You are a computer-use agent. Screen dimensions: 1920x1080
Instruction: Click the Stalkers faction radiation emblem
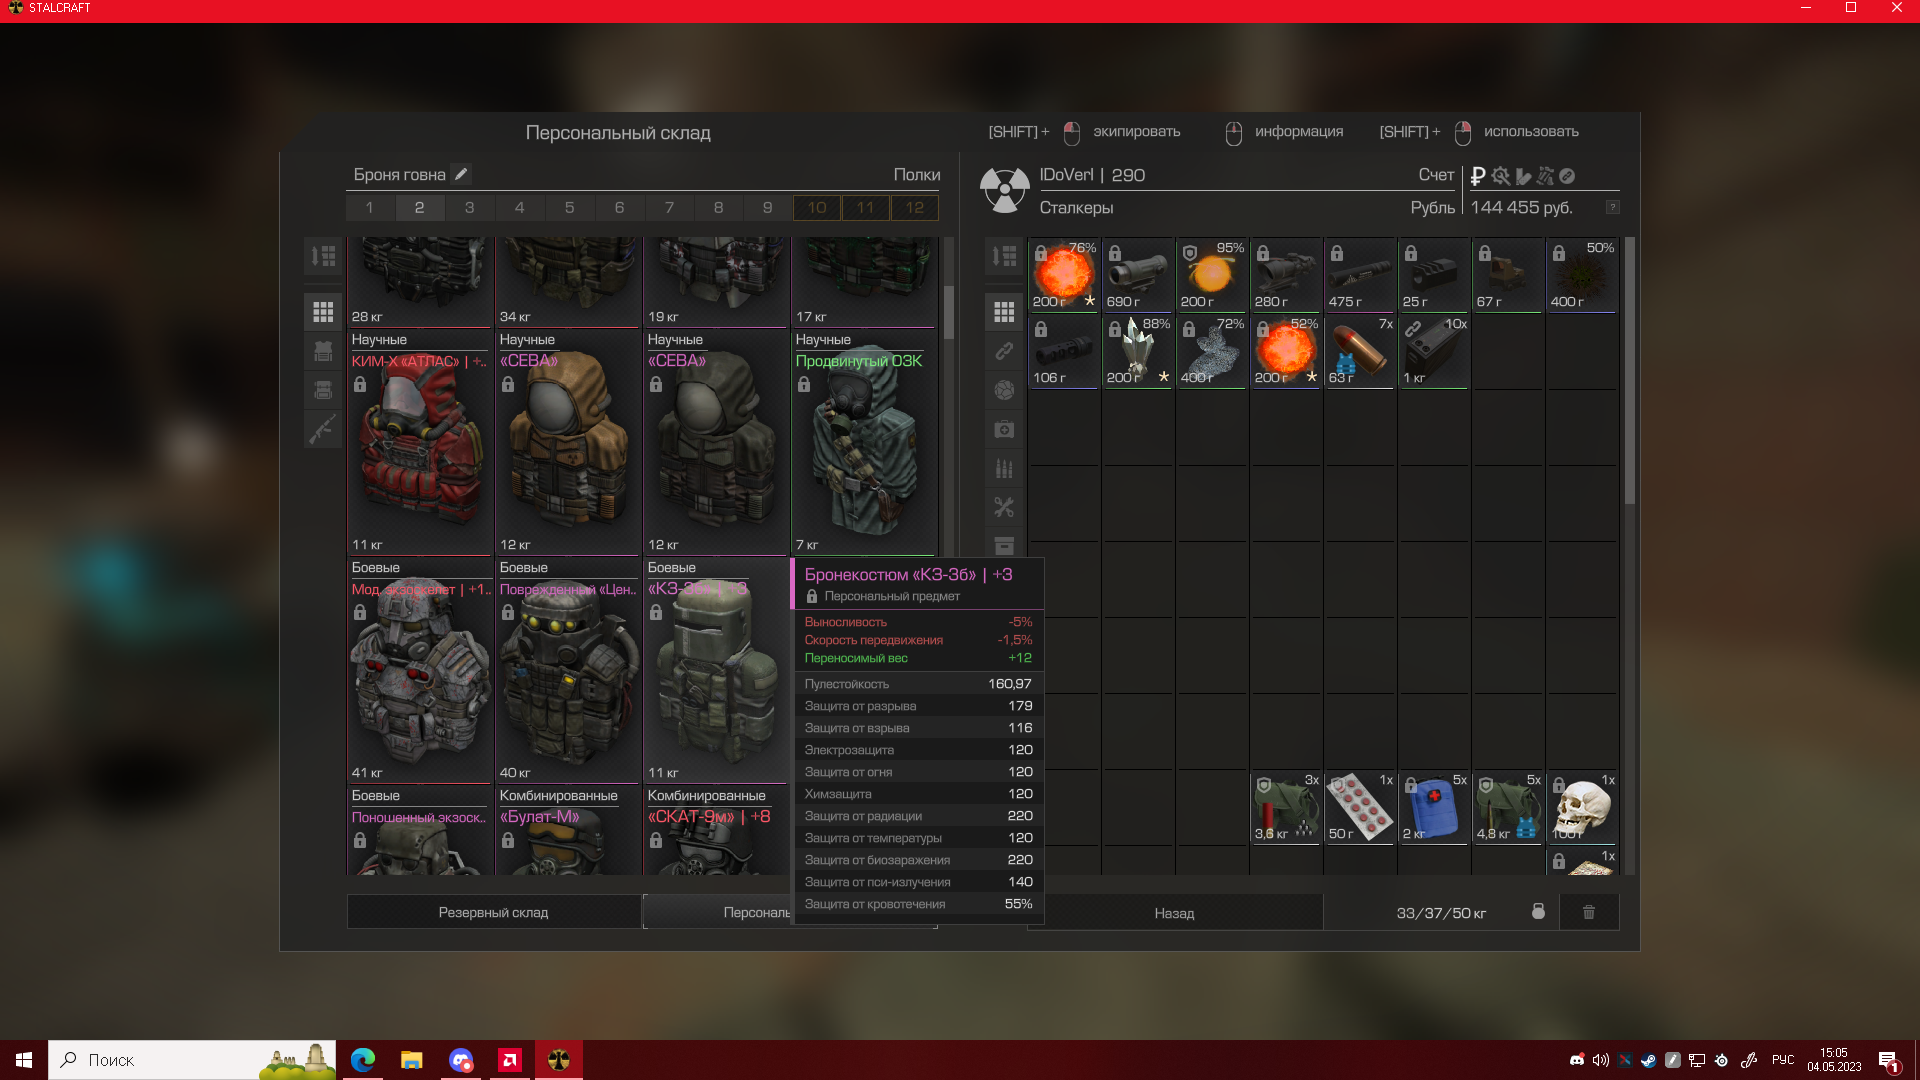pyautogui.click(x=1004, y=189)
